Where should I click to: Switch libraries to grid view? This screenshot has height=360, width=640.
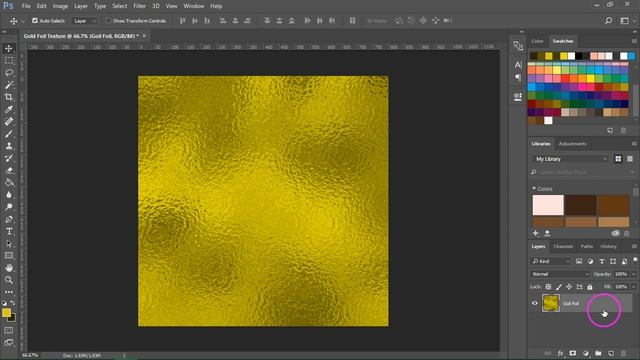pyautogui.click(x=618, y=159)
